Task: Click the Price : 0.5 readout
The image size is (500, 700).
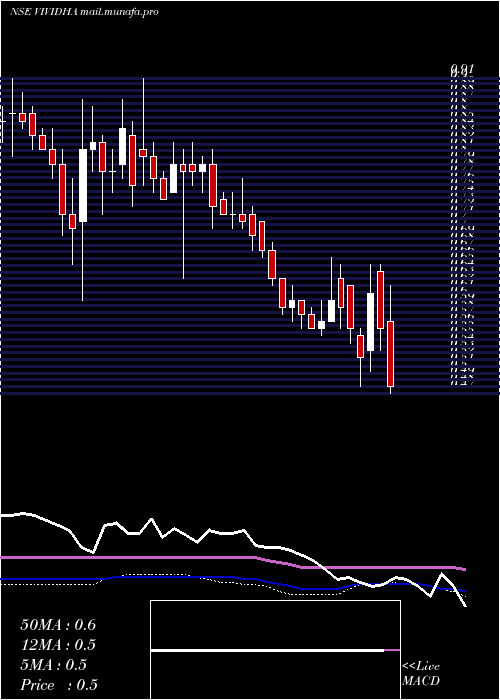Action: click(x=59, y=685)
